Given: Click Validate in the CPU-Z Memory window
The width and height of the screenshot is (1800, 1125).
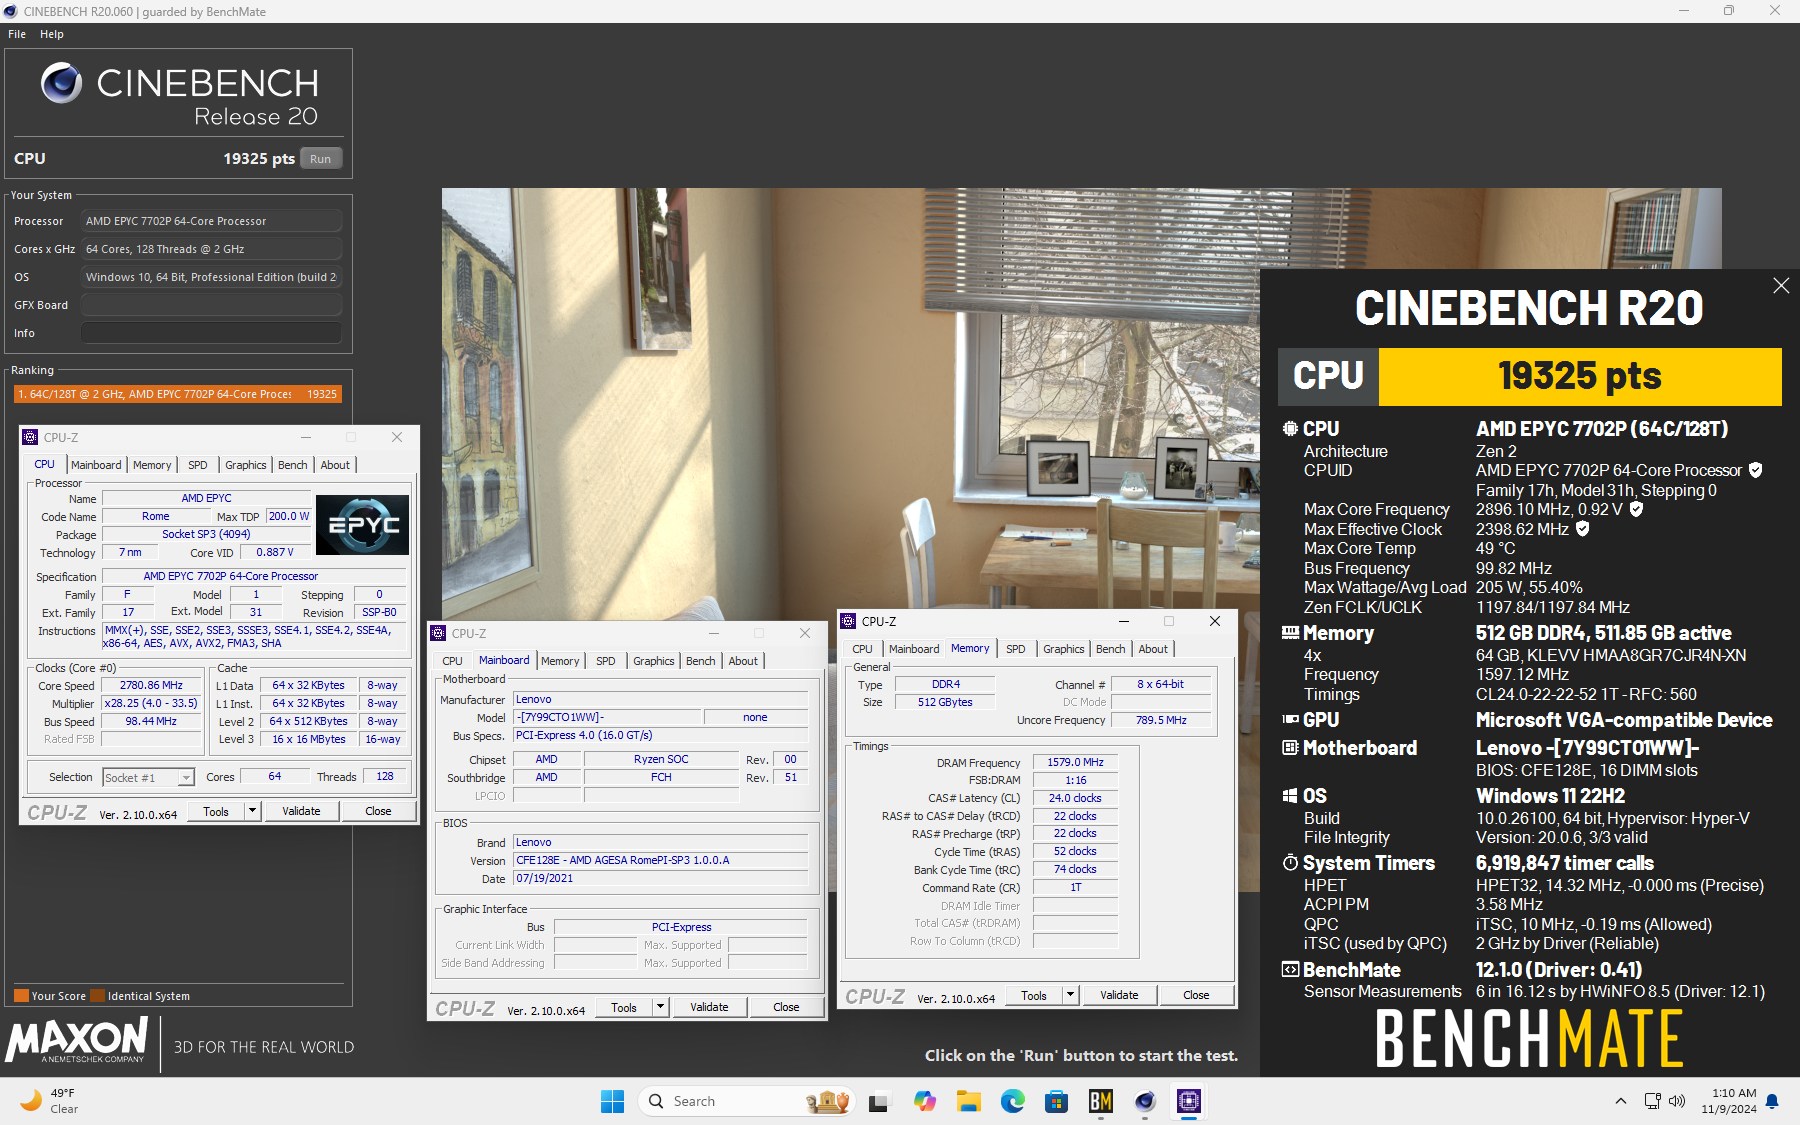Looking at the screenshot, I should pos(1119,995).
